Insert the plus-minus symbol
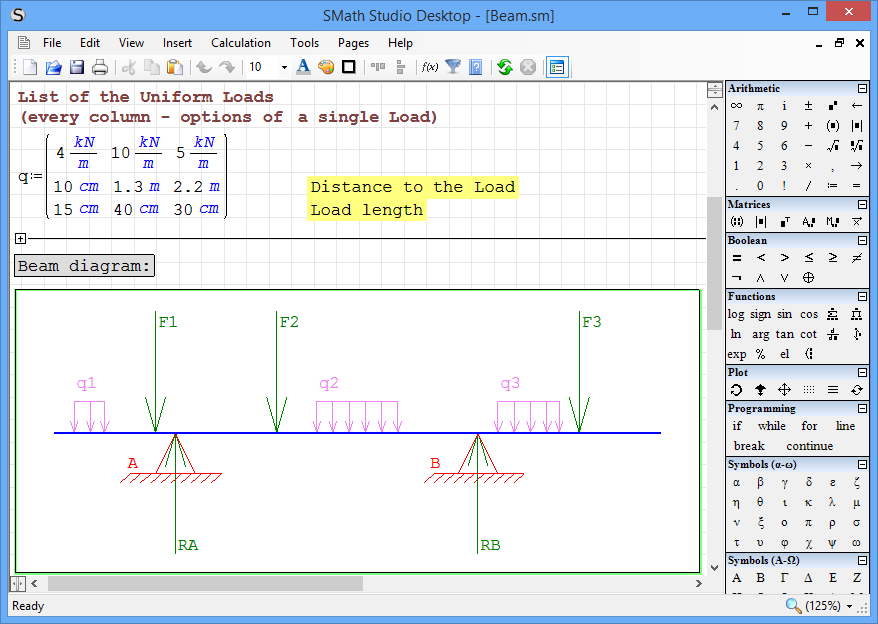878x624 pixels. point(808,105)
